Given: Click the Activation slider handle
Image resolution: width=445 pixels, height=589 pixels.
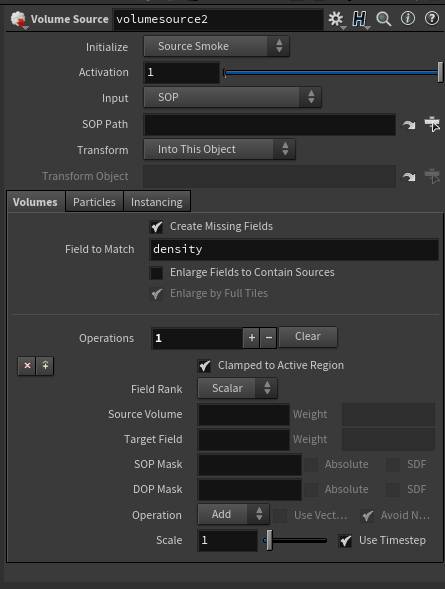Looking at the screenshot, I should 440,72.
